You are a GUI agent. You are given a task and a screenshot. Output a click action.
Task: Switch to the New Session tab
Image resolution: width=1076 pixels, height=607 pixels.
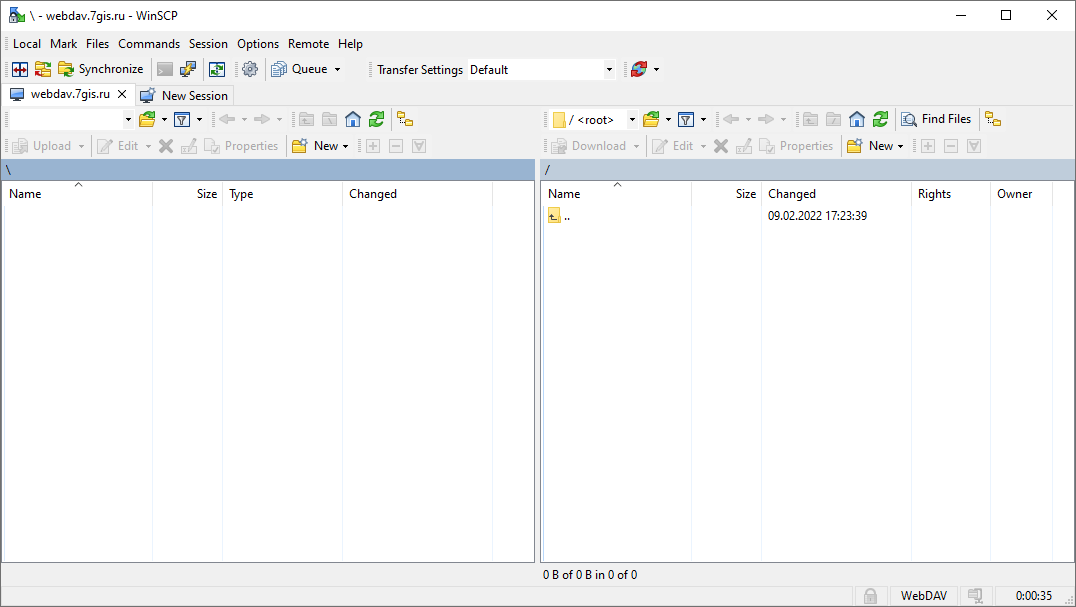click(185, 95)
